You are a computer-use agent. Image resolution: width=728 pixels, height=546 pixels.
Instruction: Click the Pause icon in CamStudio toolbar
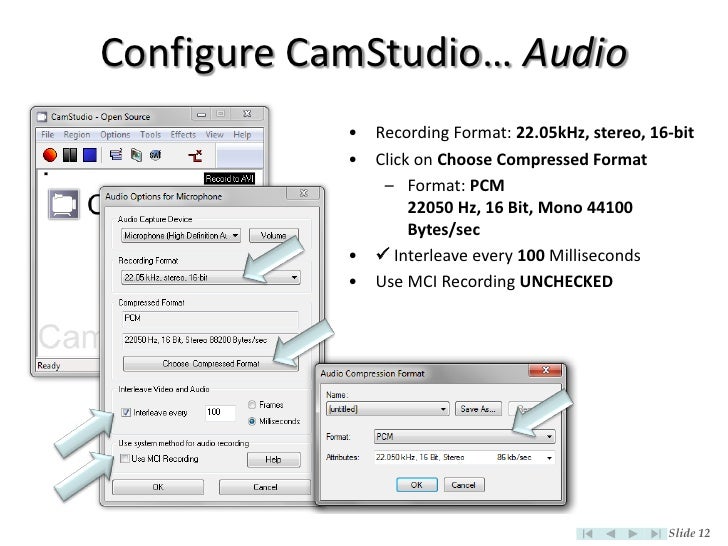(70, 155)
